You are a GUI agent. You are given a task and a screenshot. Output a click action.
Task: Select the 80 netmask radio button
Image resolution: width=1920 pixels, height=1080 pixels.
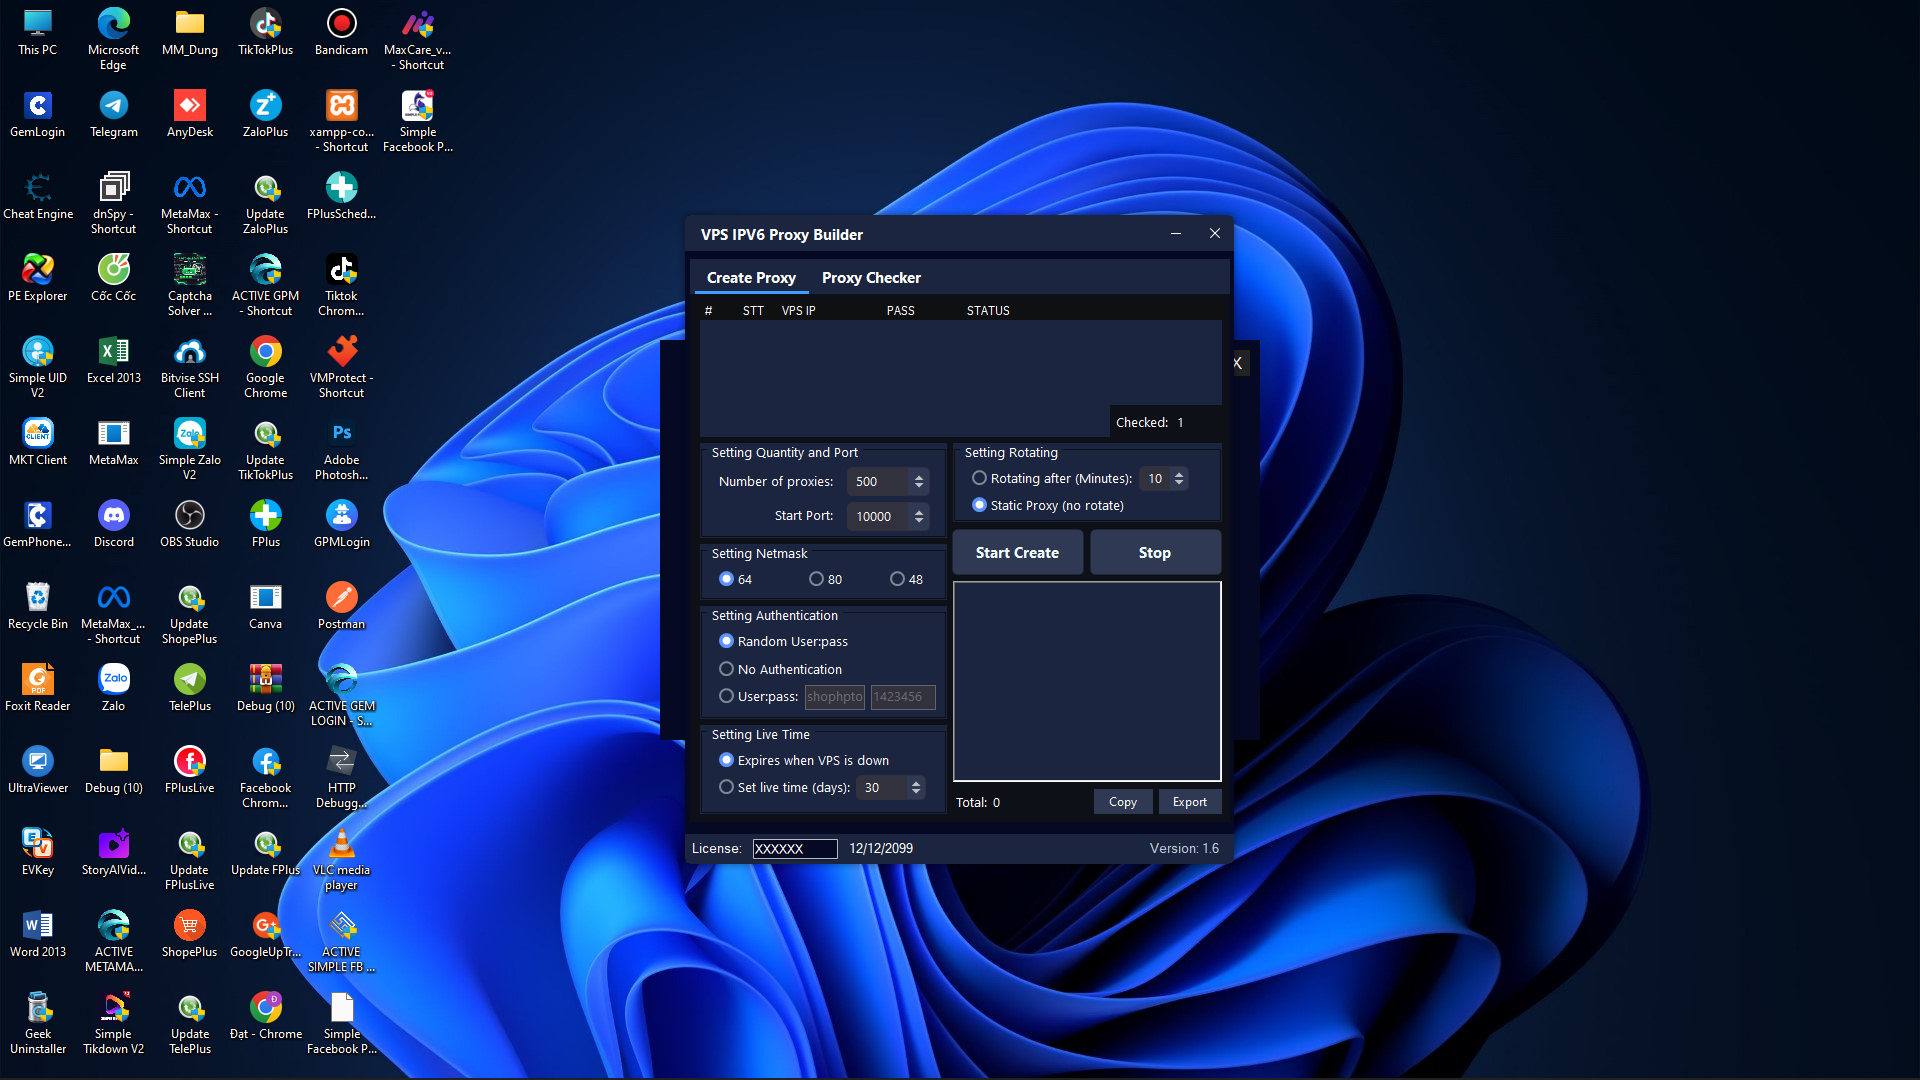pos(816,579)
